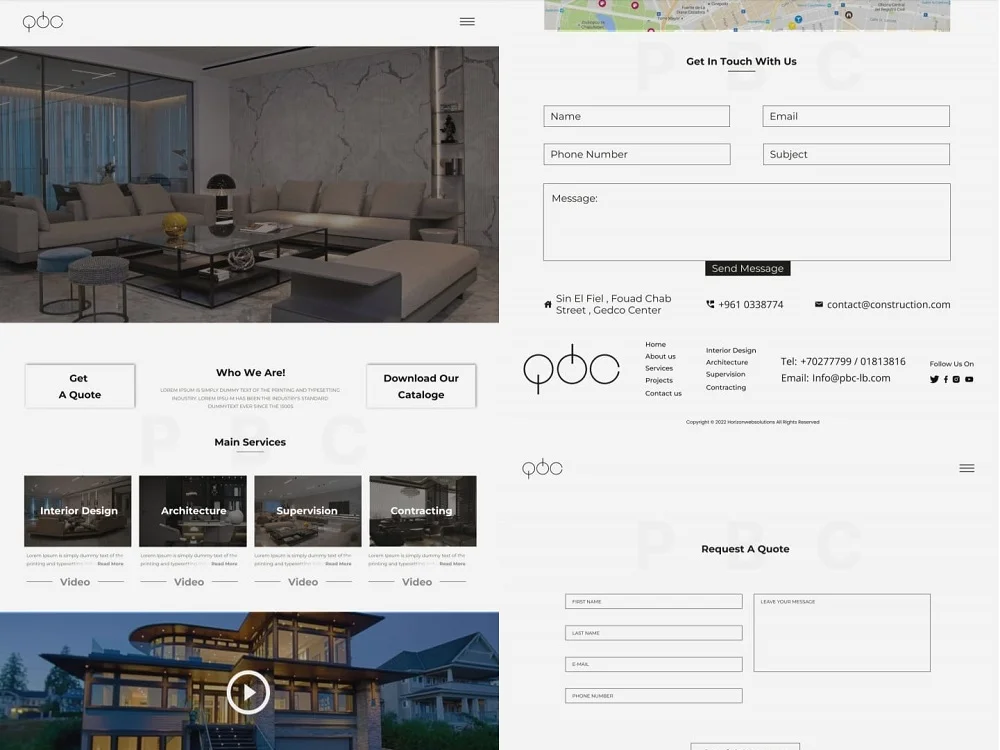
Task: Click the Get A Quote button
Action: pos(79,386)
